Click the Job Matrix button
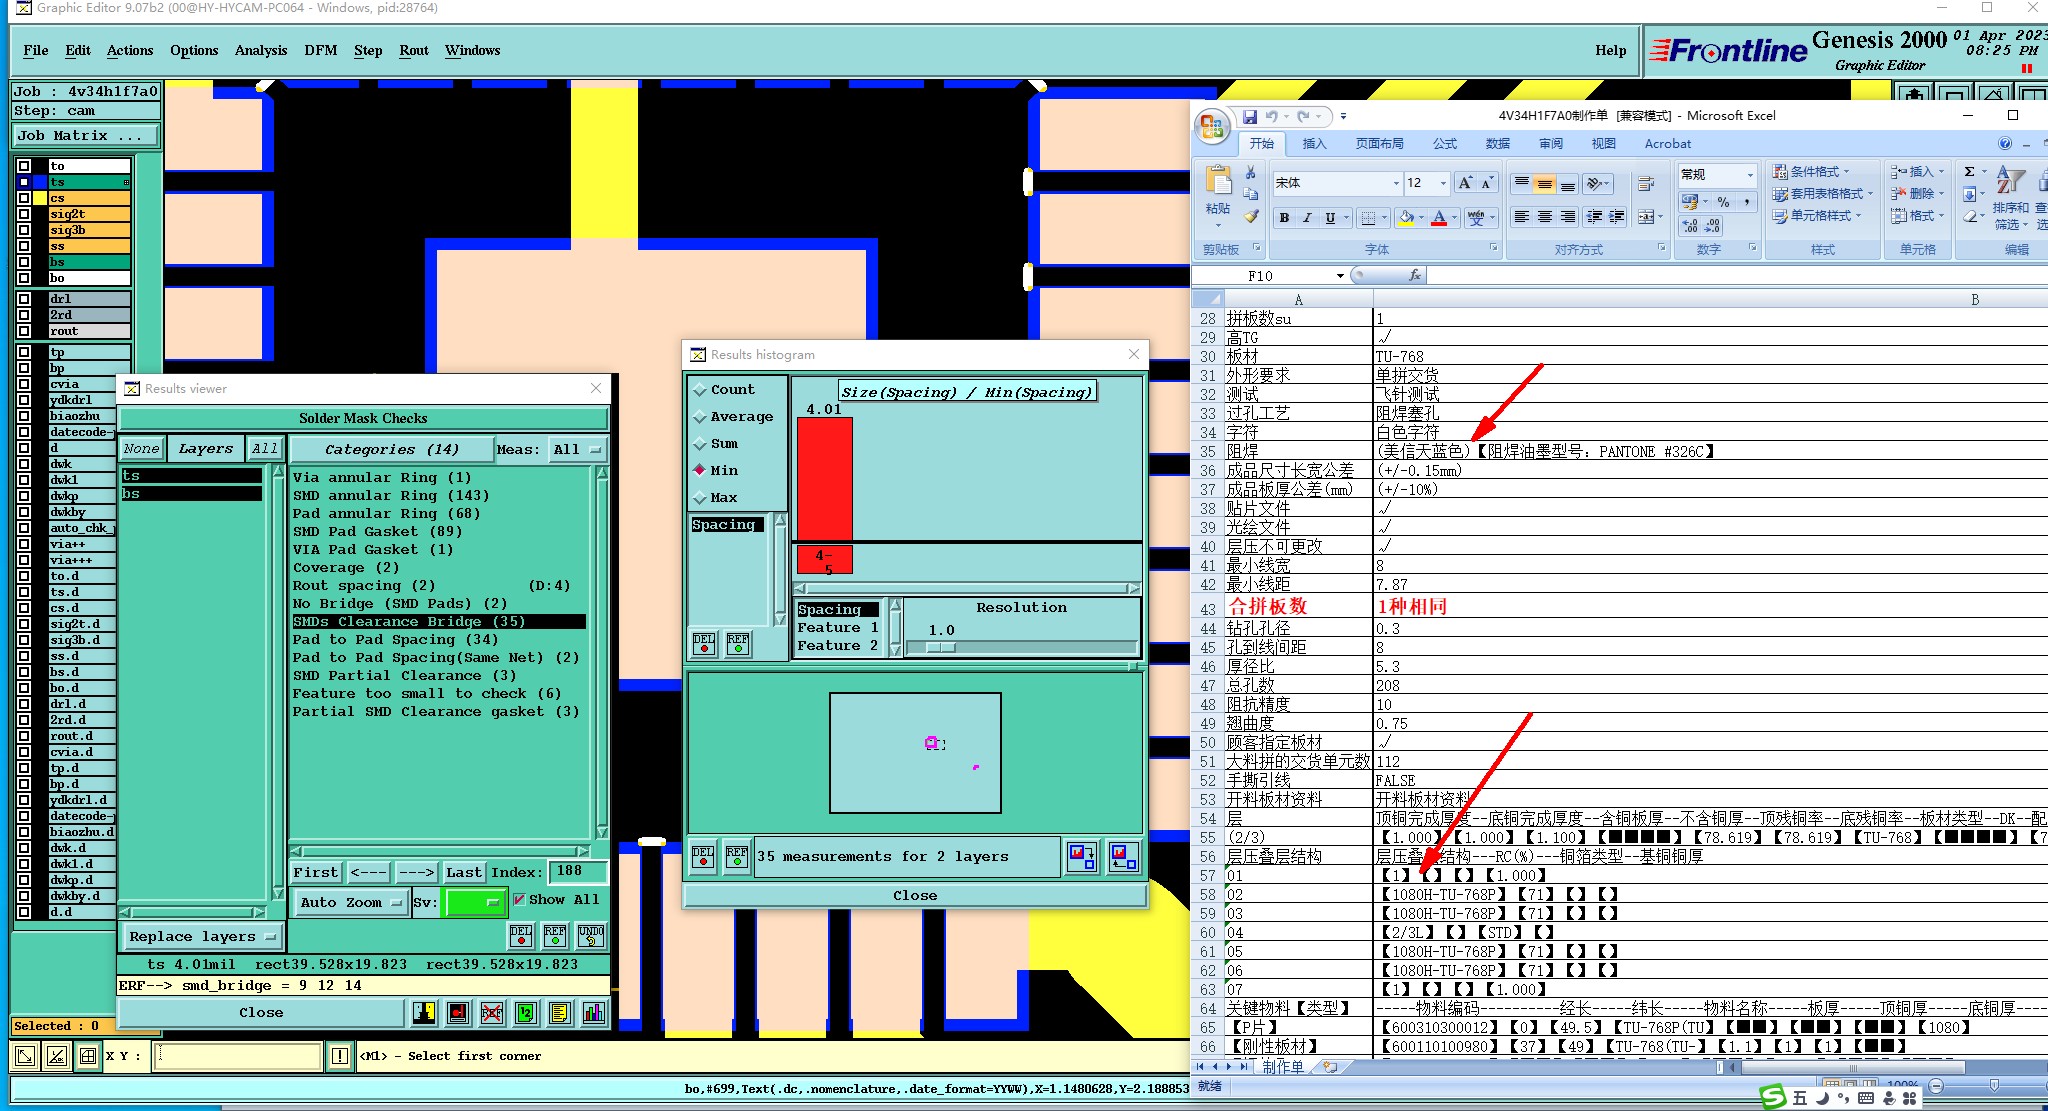 click(85, 136)
